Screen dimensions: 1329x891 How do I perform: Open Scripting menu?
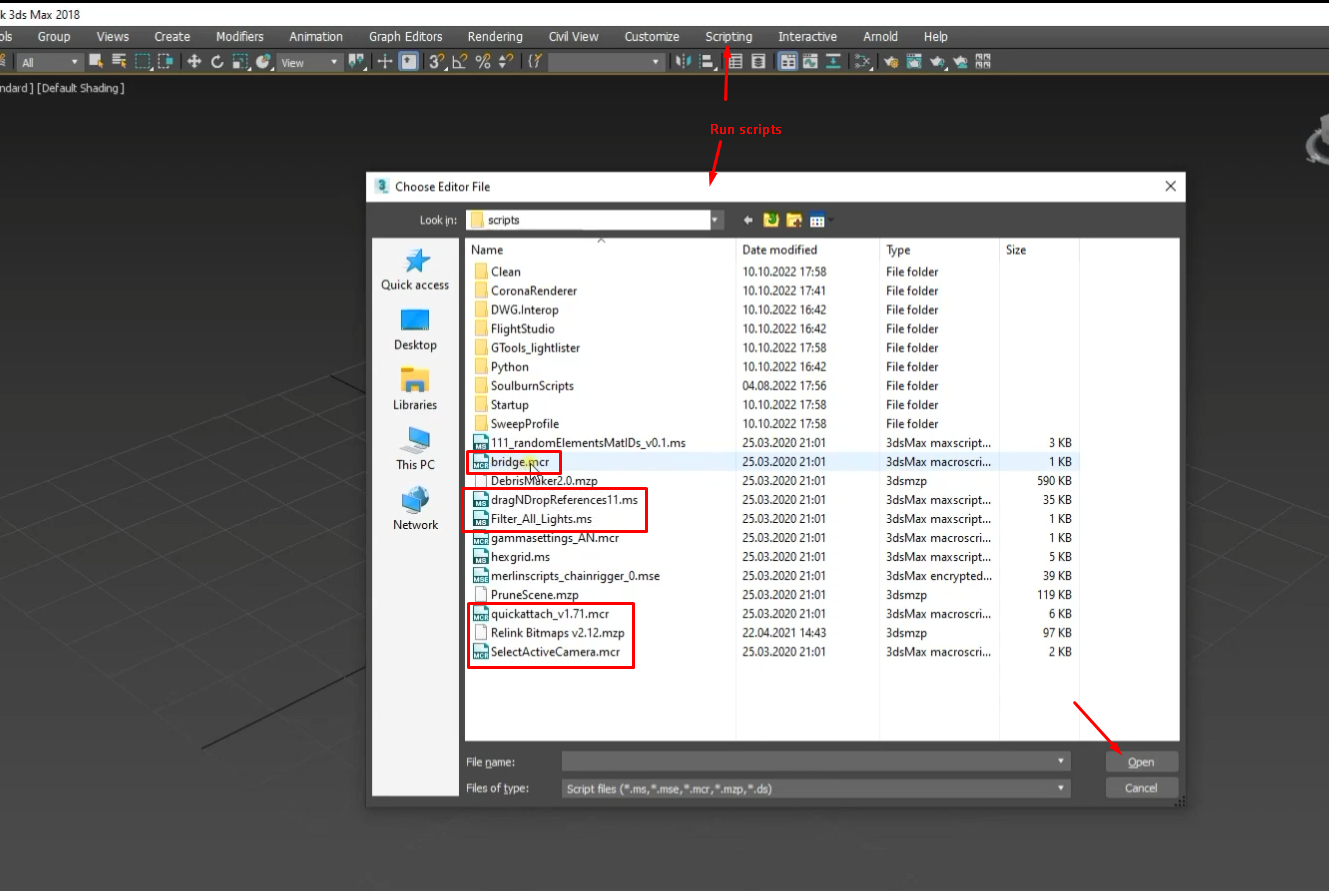point(729,37)
